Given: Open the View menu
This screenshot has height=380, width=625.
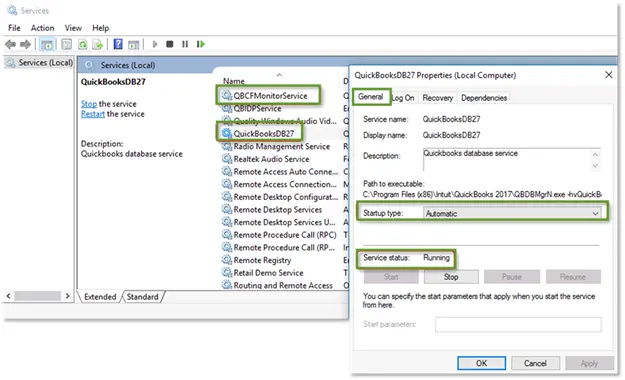Looking at the screenshot, I should [x=73, y=28].
